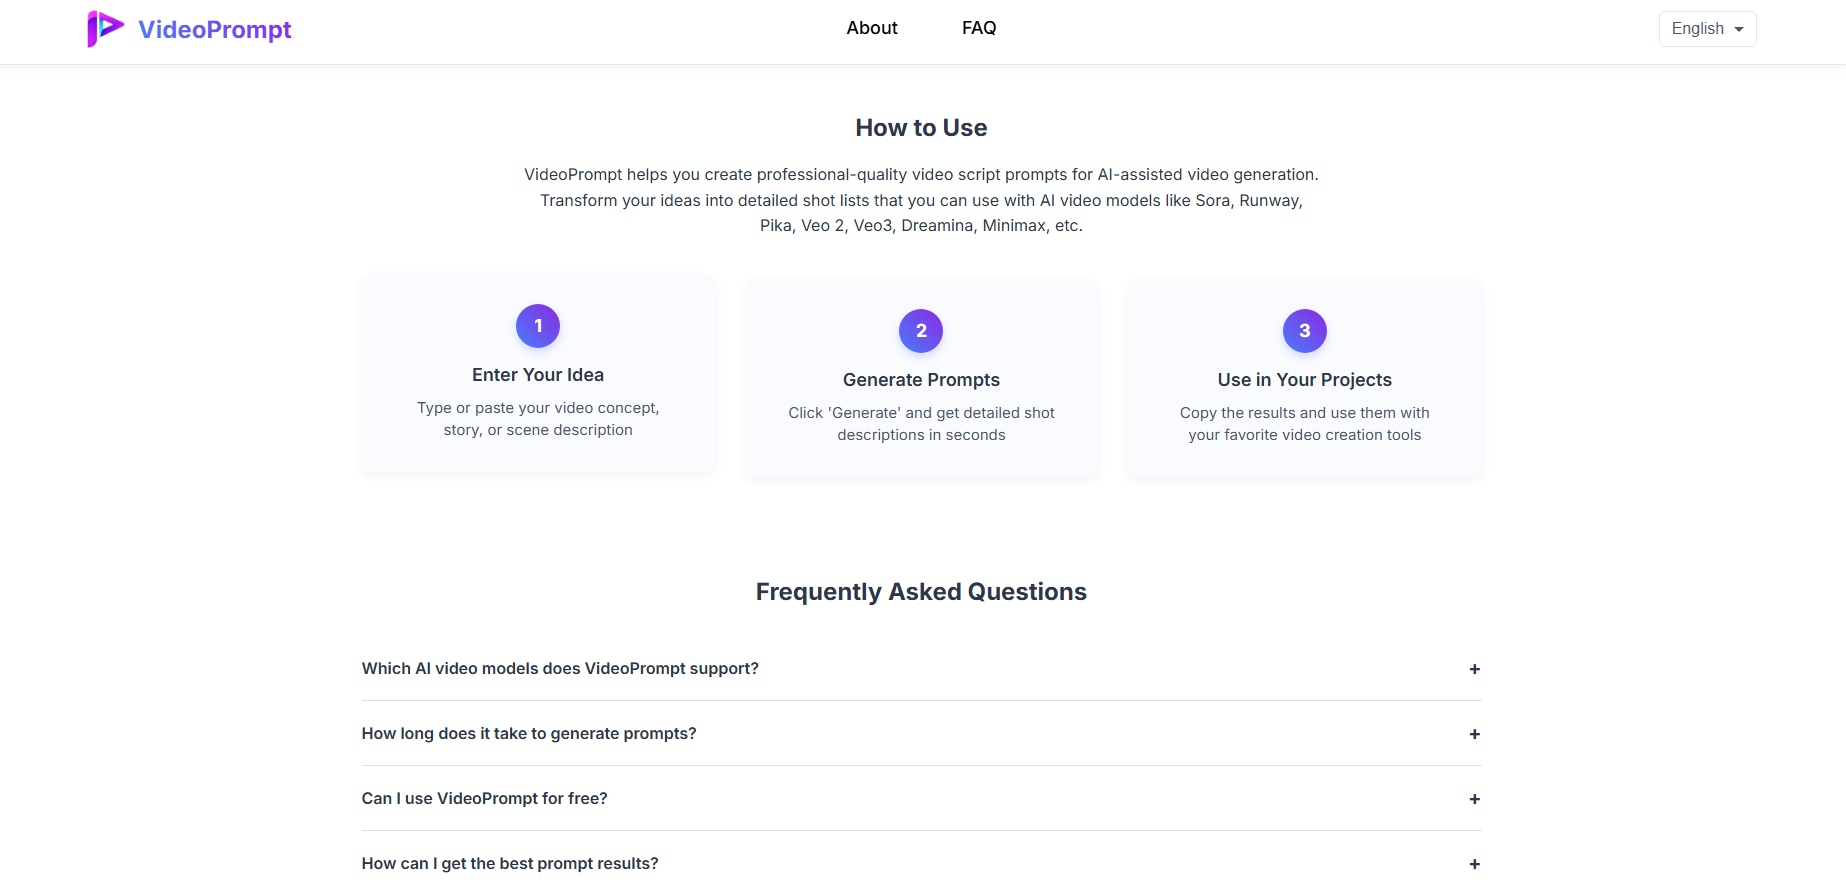Viewport: 1846px width, 896px height.
Task: Click the step 2 numbered circle
Action: click(x=921, y=331)
